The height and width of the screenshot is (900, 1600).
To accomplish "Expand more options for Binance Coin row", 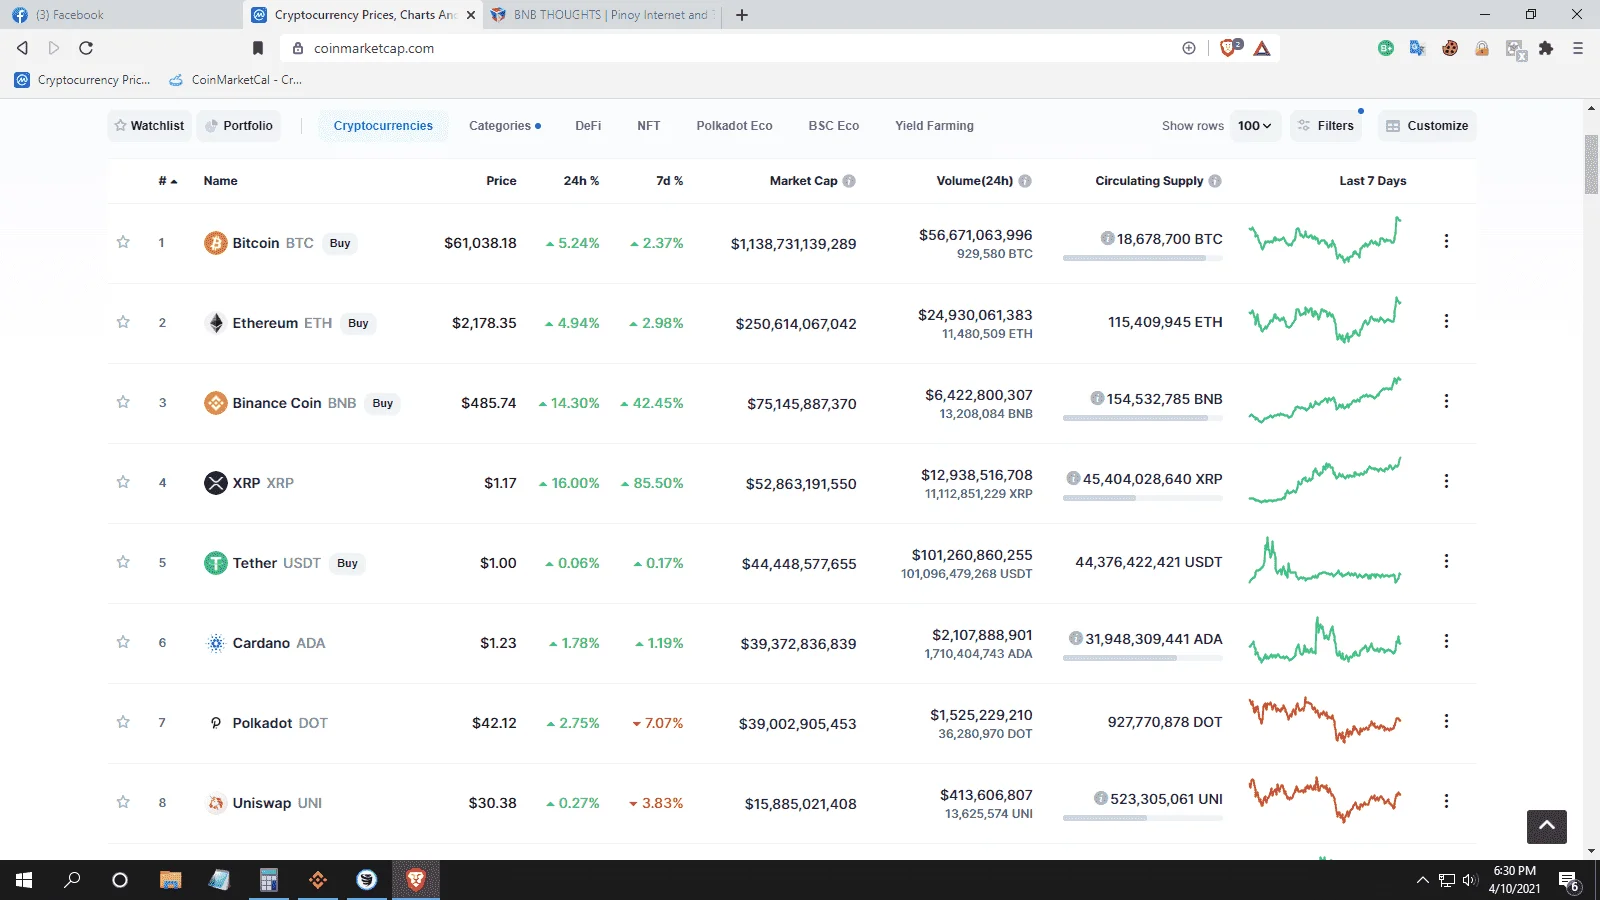I will [1446, 401].
